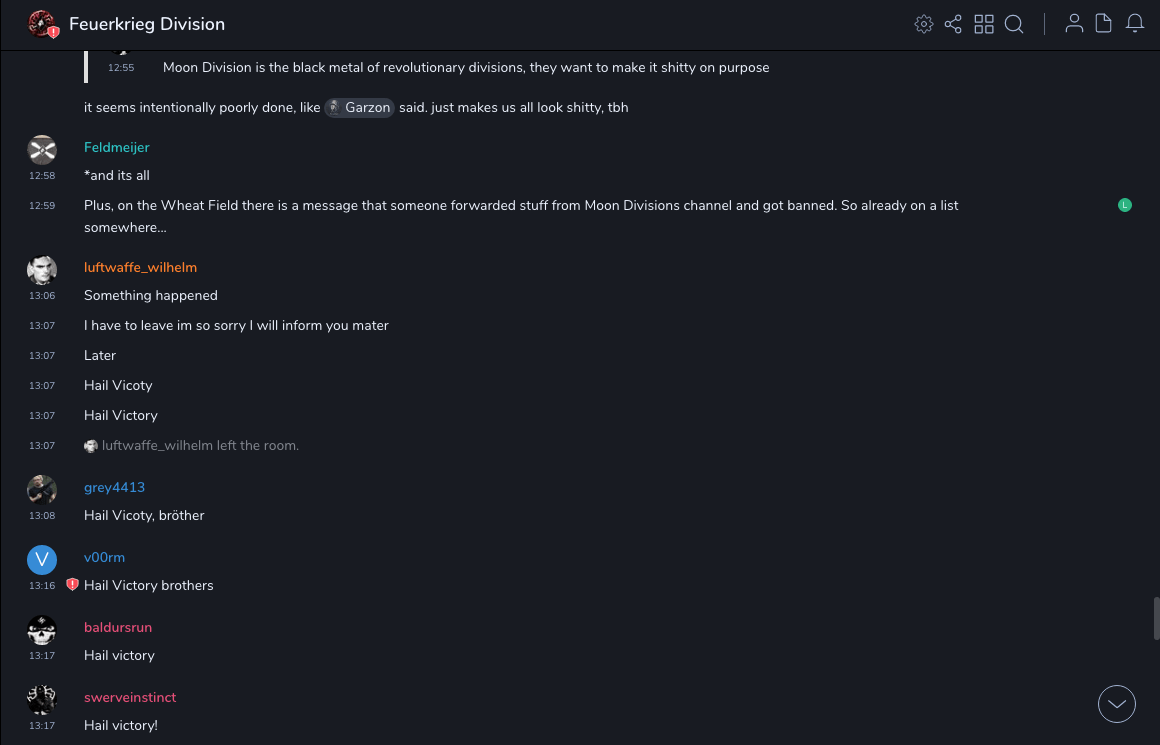Click the share room icon
Image resolution: width=1160 pixels, height=745 pixels.
953,24
